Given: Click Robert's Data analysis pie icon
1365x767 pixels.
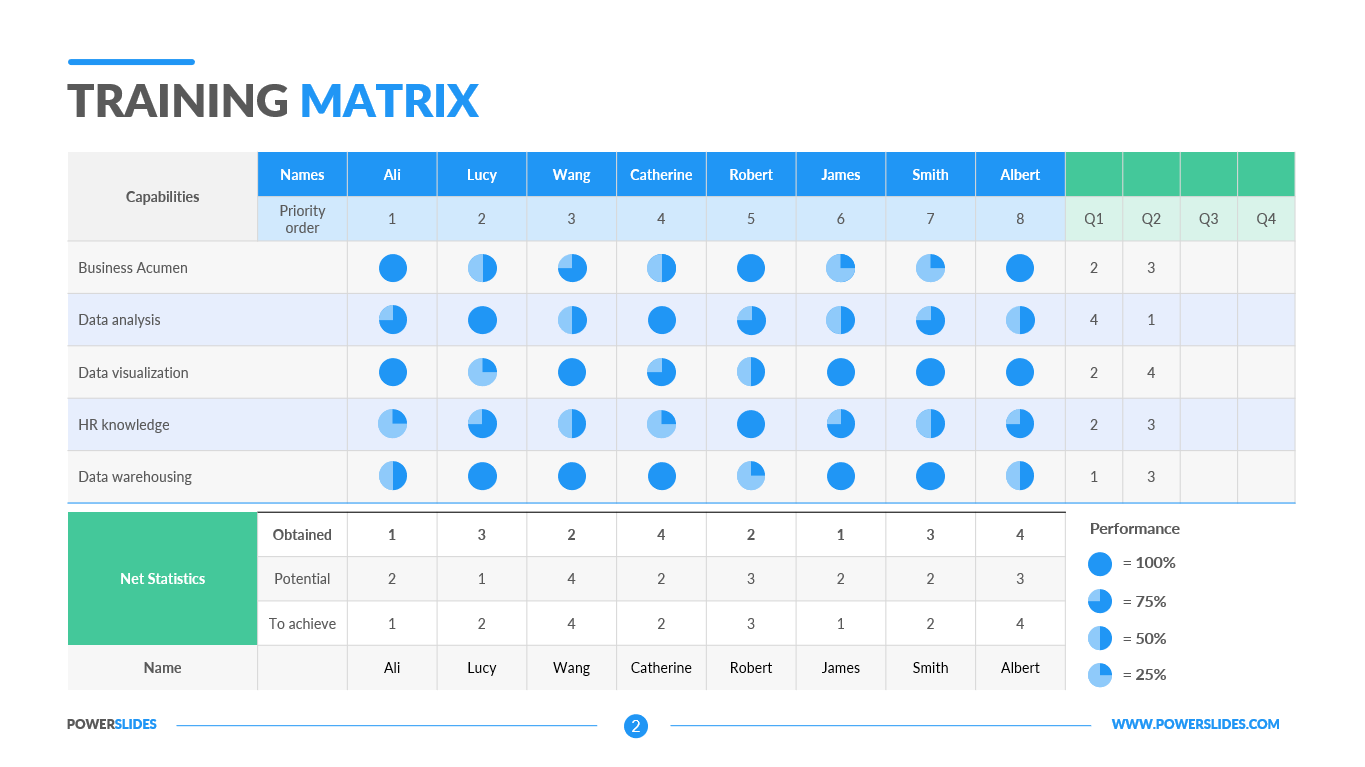Looking at the screenshot, I should pyautogui.click(x=751, y=320).
